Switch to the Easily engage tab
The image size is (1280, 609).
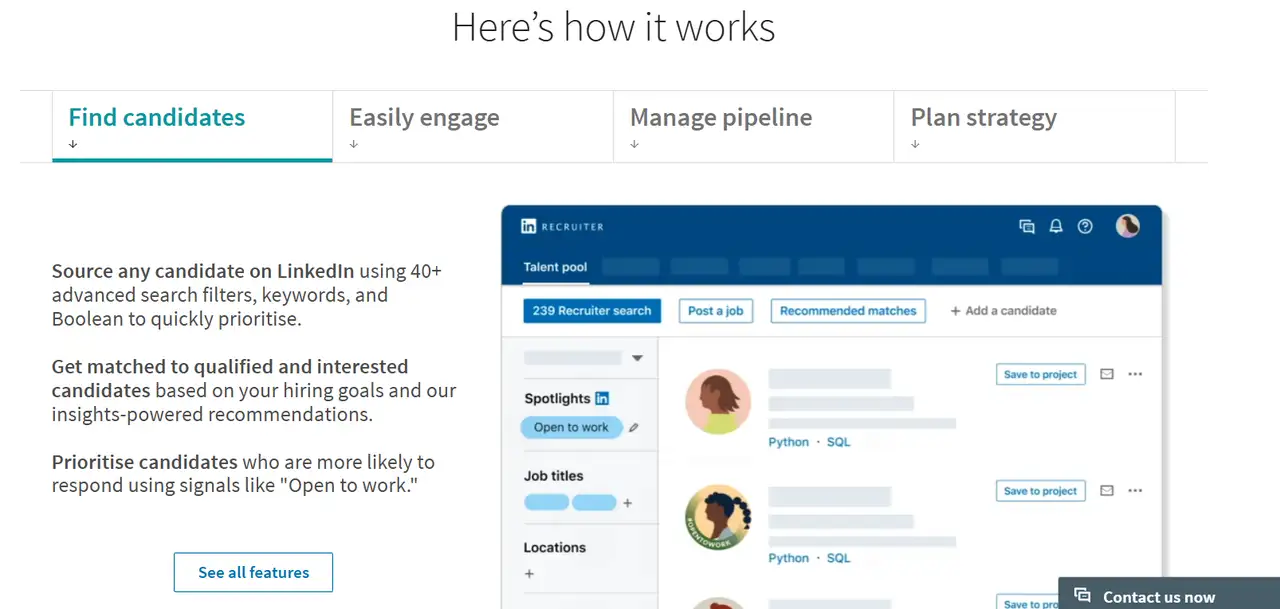tap(473, 126)
